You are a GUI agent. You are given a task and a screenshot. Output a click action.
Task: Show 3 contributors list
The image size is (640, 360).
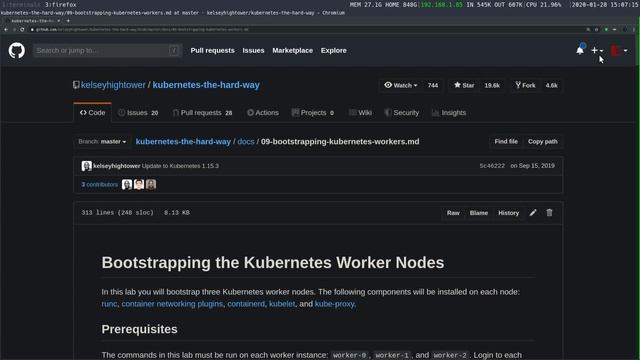pos(100,184)
